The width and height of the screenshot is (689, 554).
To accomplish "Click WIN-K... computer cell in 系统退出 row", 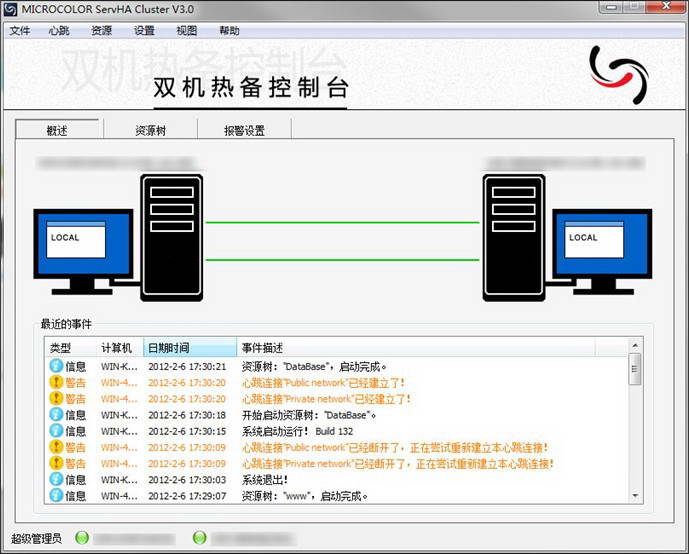I will pyautogui.click(x=119, y=480).
